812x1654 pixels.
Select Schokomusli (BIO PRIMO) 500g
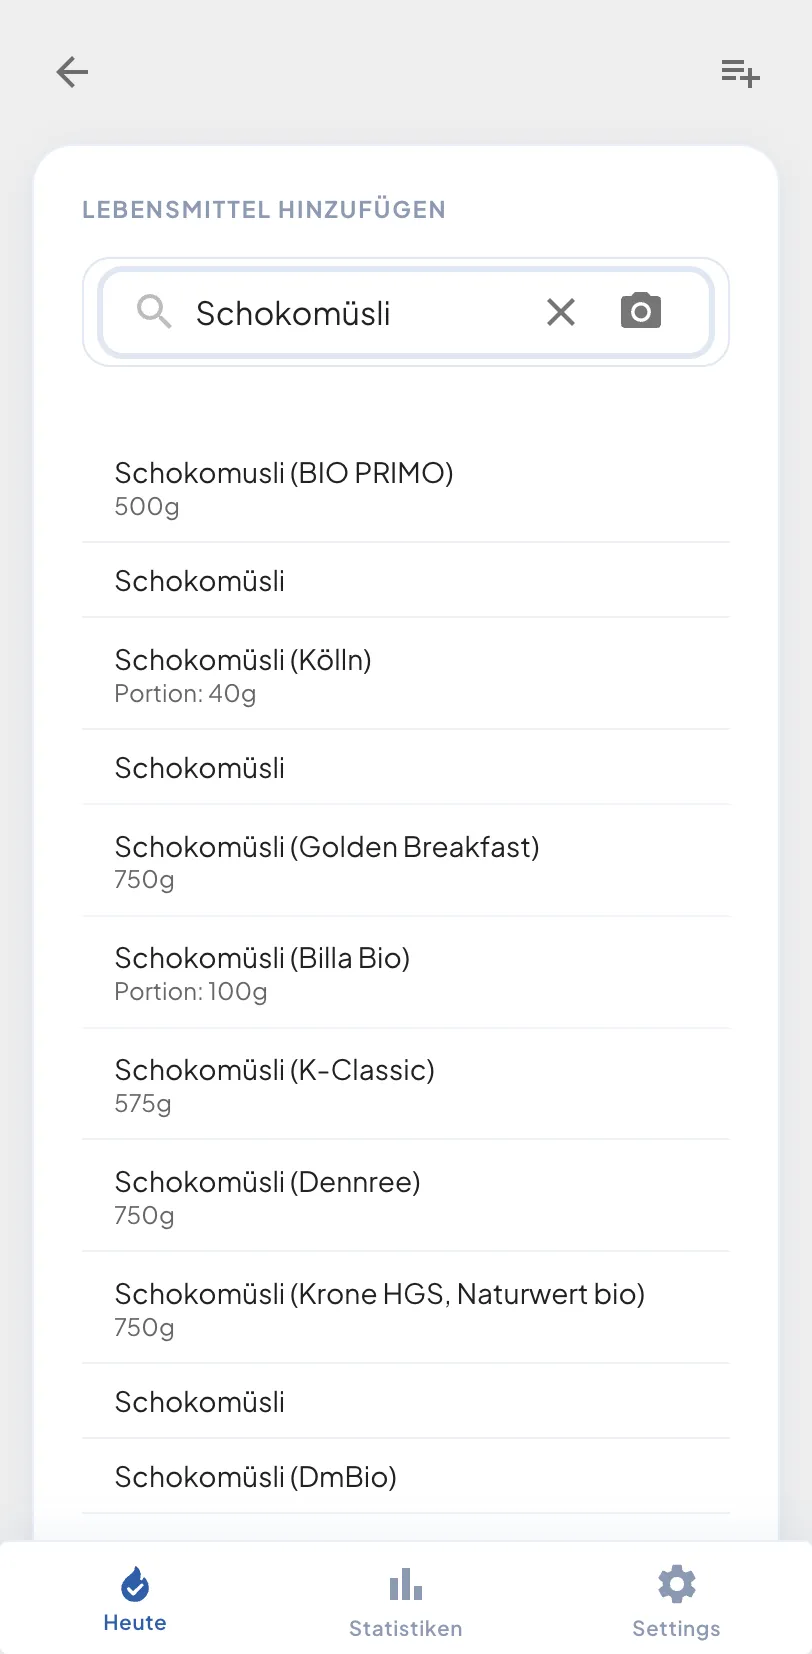[x=405, y=488]
